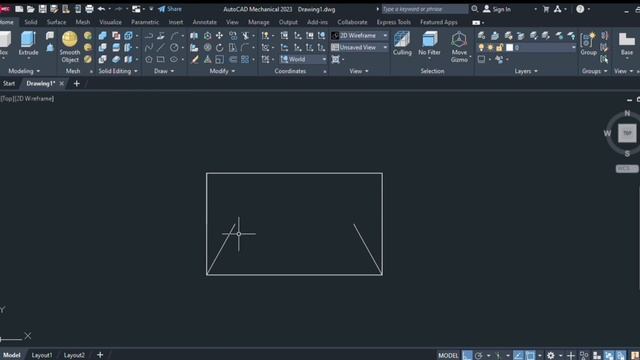The image size is (640, 360).
Task: Click the Move Gizmo icon
Action: coord(459,47)
